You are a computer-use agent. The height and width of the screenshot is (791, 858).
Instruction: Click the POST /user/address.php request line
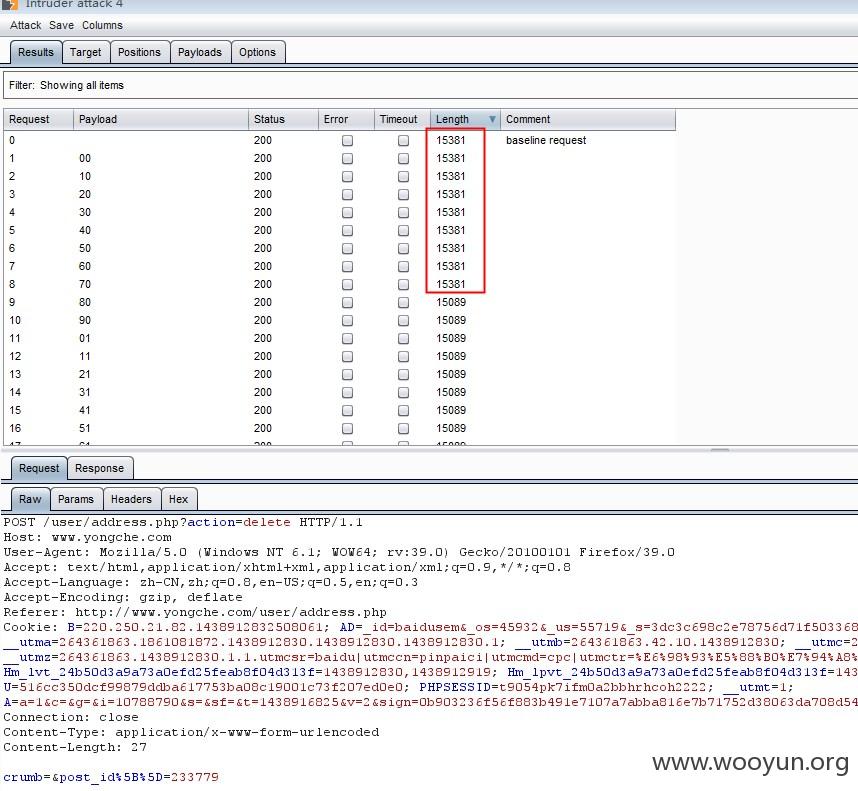[x=183, y=522]
